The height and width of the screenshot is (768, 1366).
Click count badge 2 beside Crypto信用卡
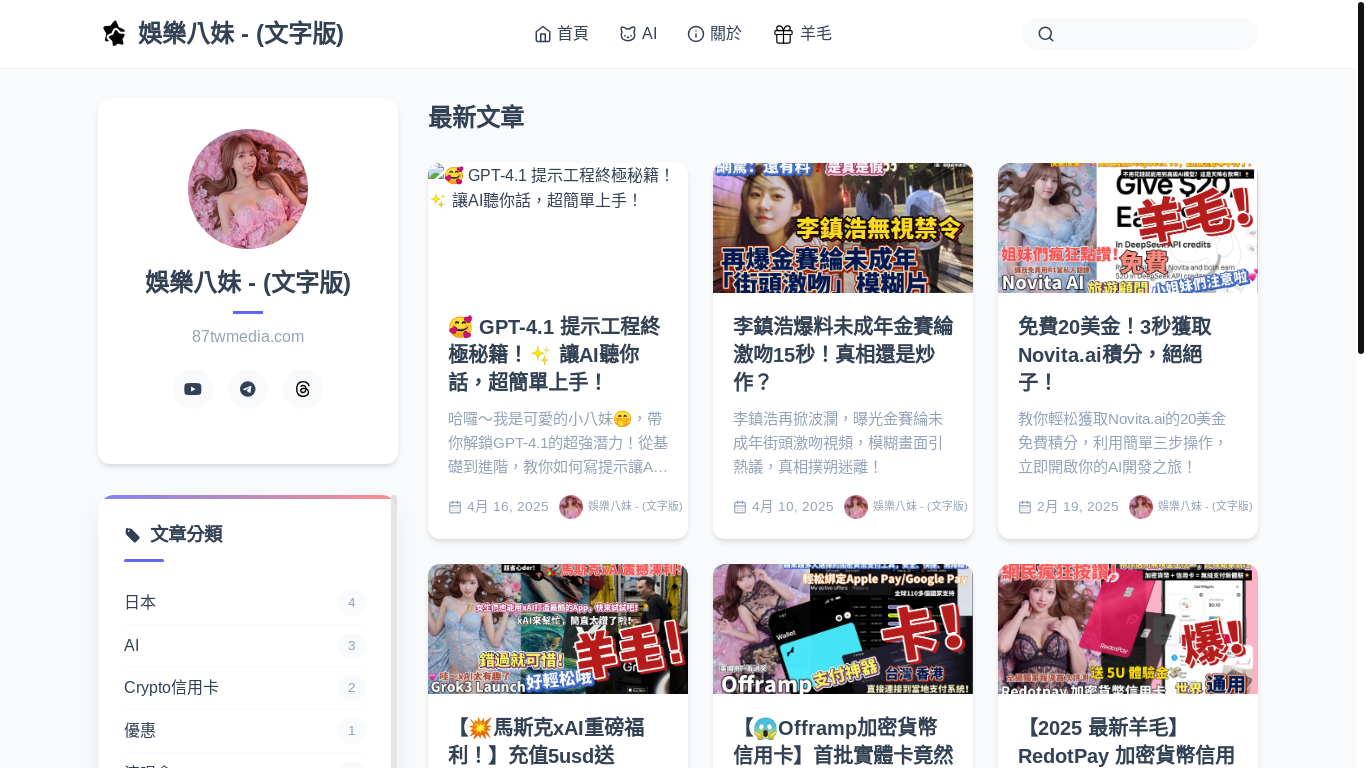click(x=352, y=688)
